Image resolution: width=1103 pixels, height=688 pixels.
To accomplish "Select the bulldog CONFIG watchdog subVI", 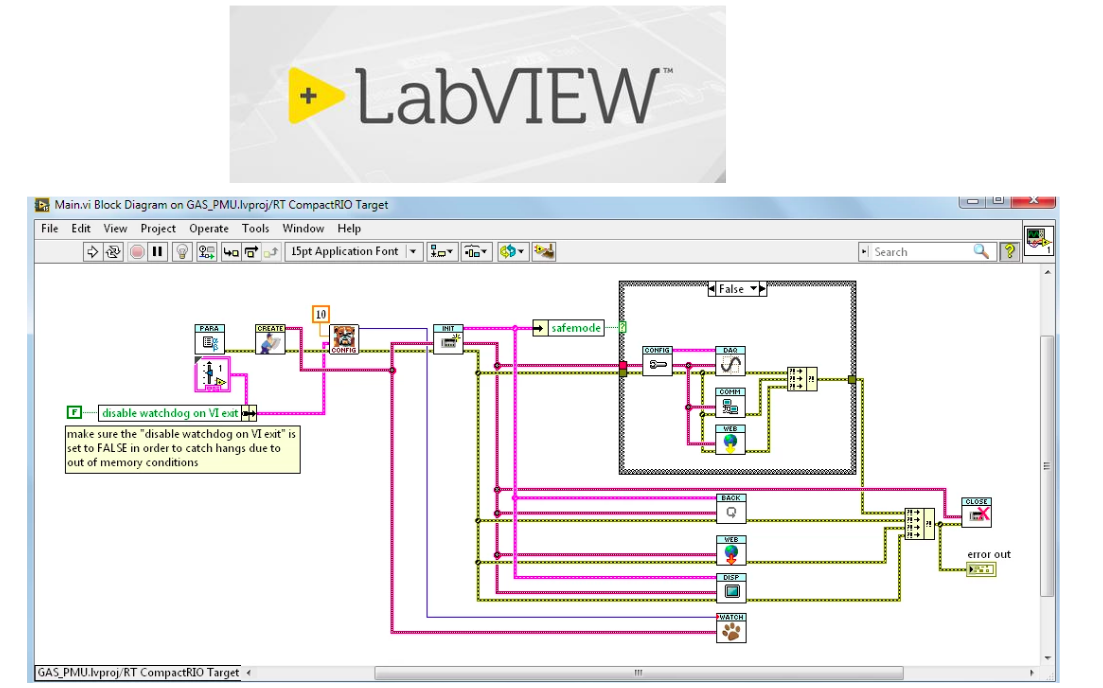I will point(344,339).
